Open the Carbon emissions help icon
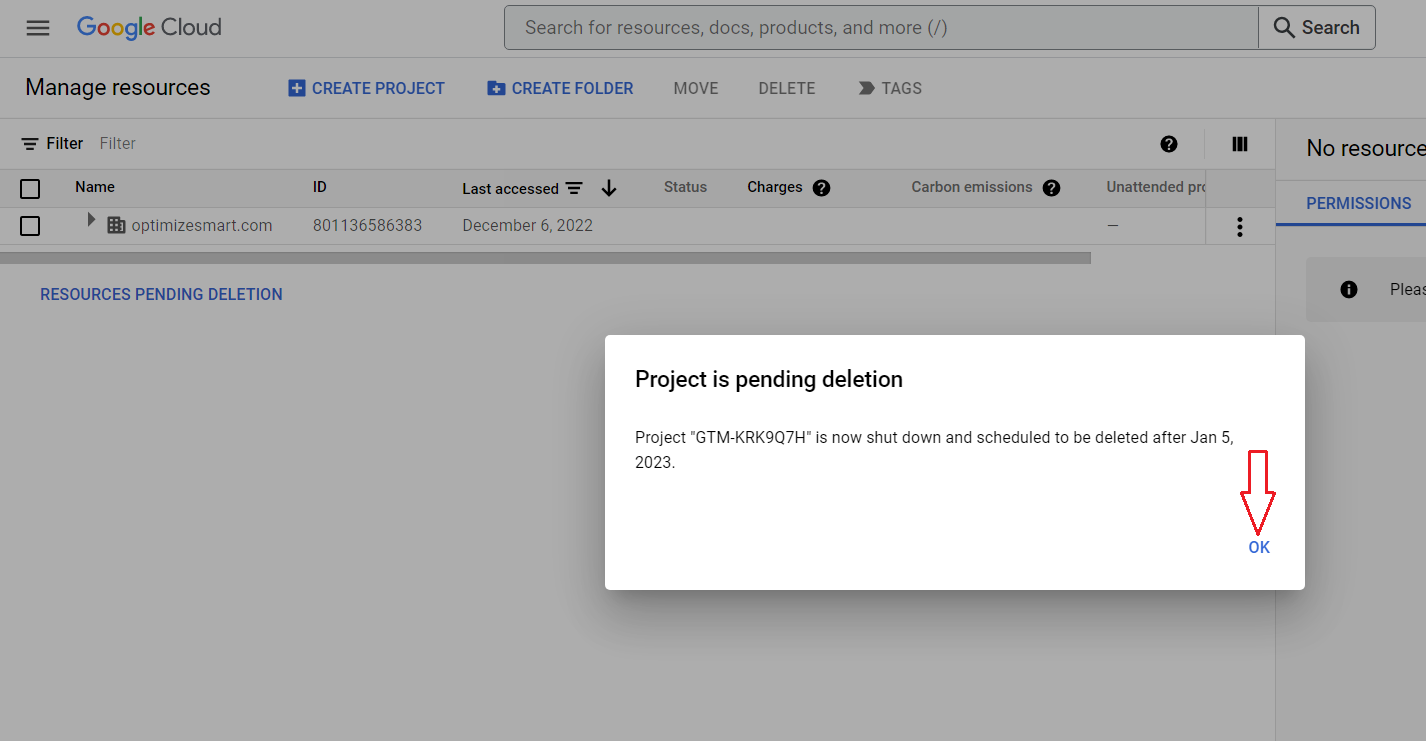Image resolution: width=1426 pixels, height=741 pixels. (x=1051, y=188)
